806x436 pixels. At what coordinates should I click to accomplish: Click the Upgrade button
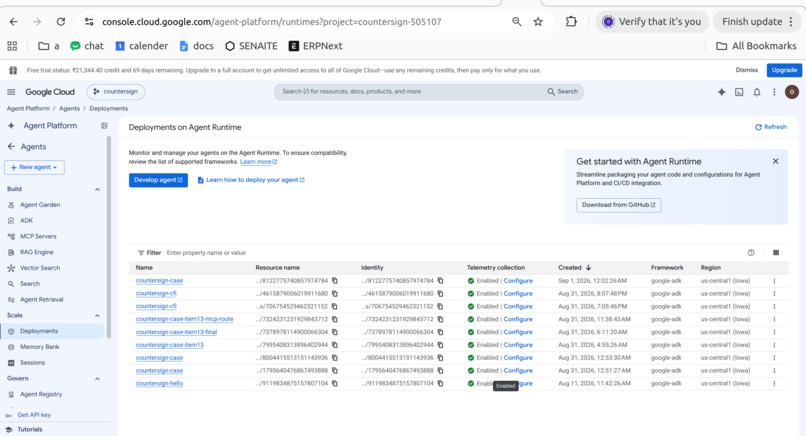pos(784,70)
